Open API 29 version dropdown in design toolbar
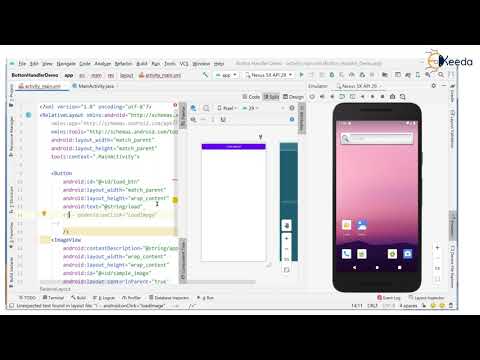This screenshot has width=480, height=360. point(250,108)
